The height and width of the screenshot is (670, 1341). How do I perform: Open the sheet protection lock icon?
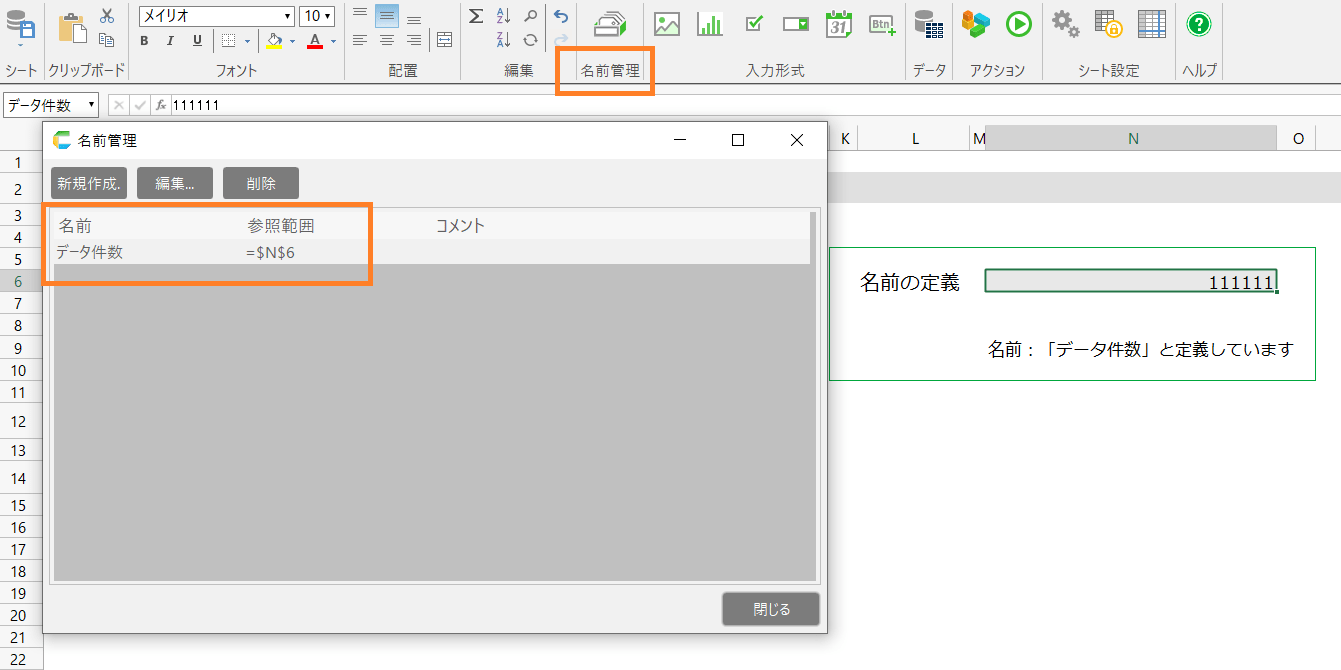tap(1107, 25)
